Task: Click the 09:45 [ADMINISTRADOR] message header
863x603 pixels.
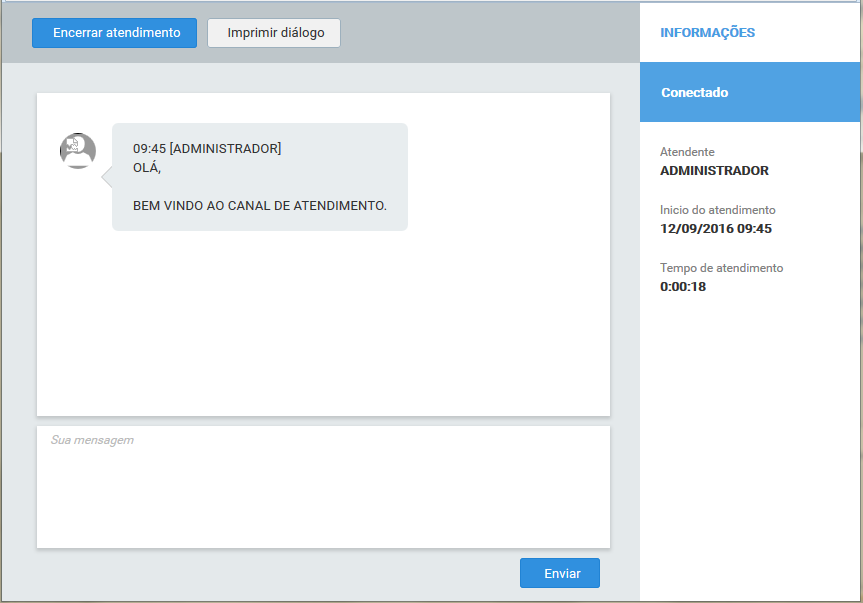Action: pyautogui.click(x=207, y=149)
